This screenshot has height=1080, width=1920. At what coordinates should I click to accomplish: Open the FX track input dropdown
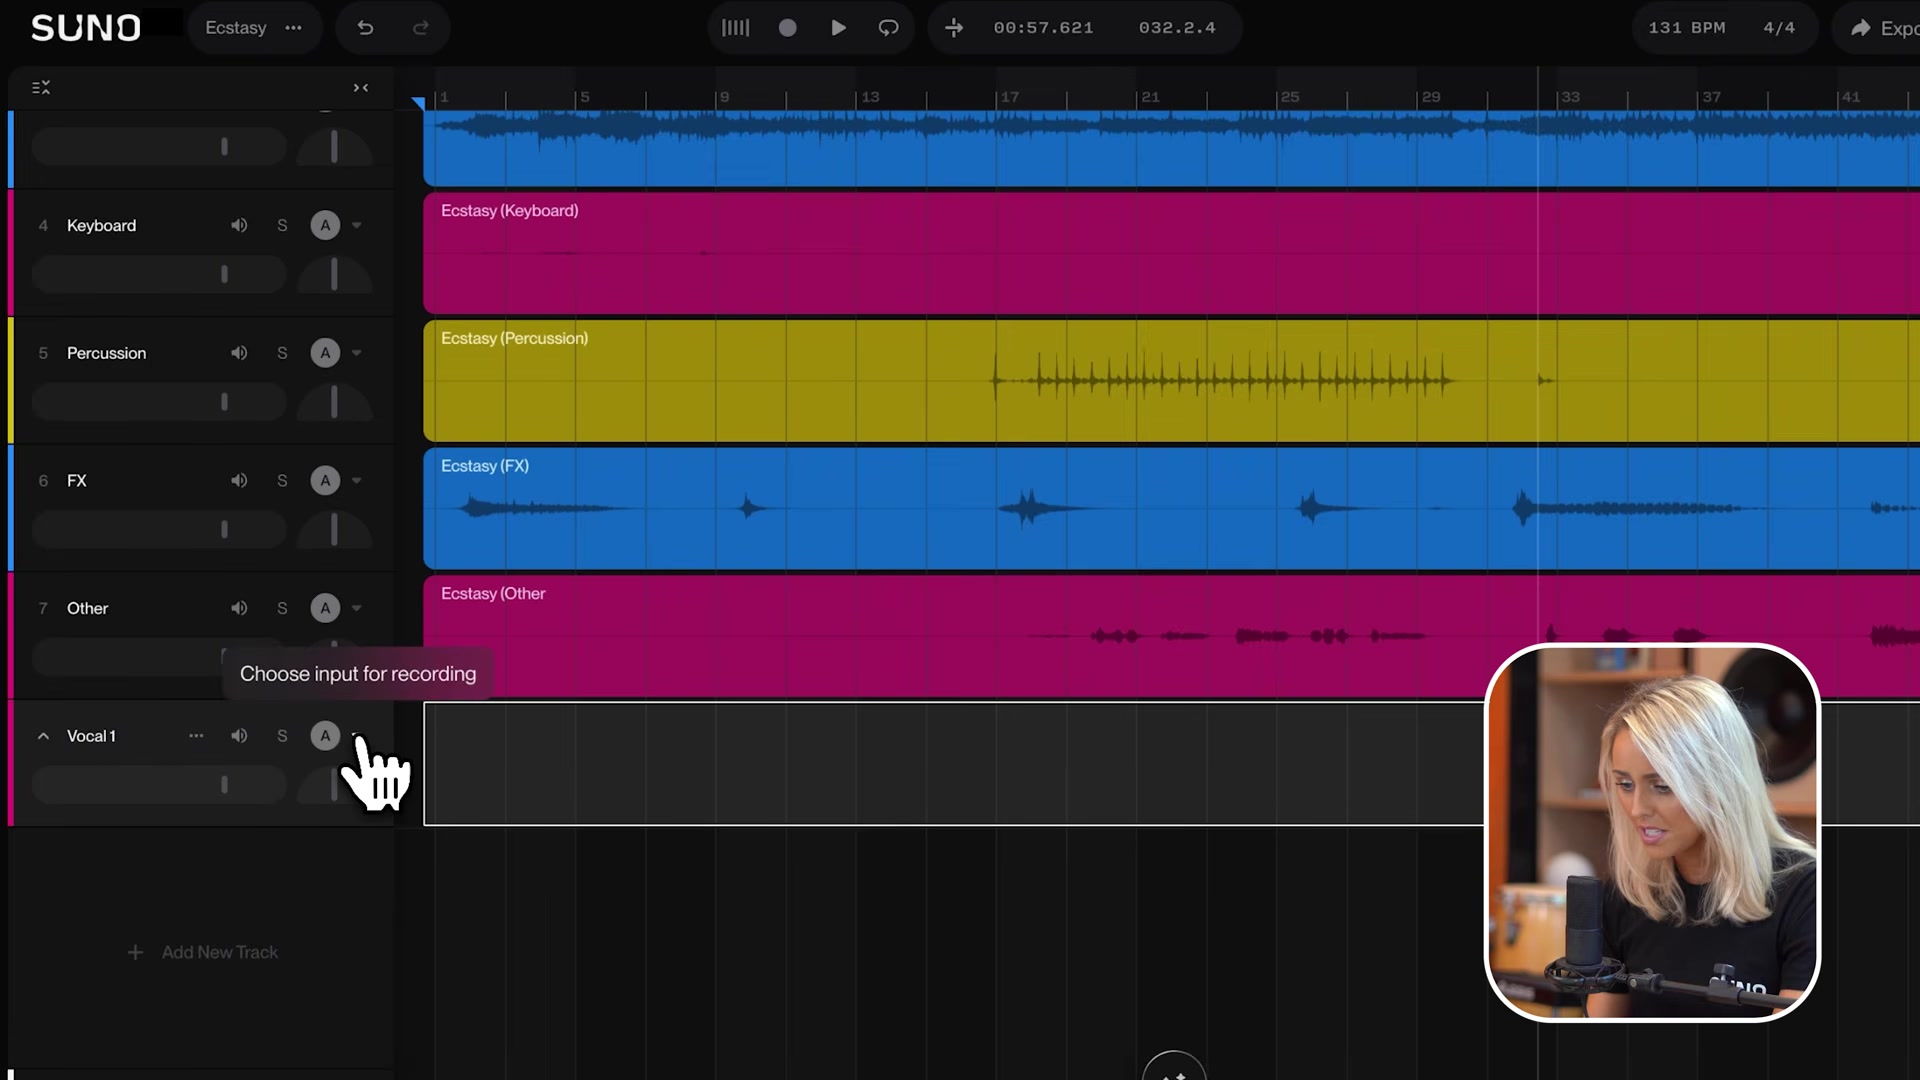(357, 481)
